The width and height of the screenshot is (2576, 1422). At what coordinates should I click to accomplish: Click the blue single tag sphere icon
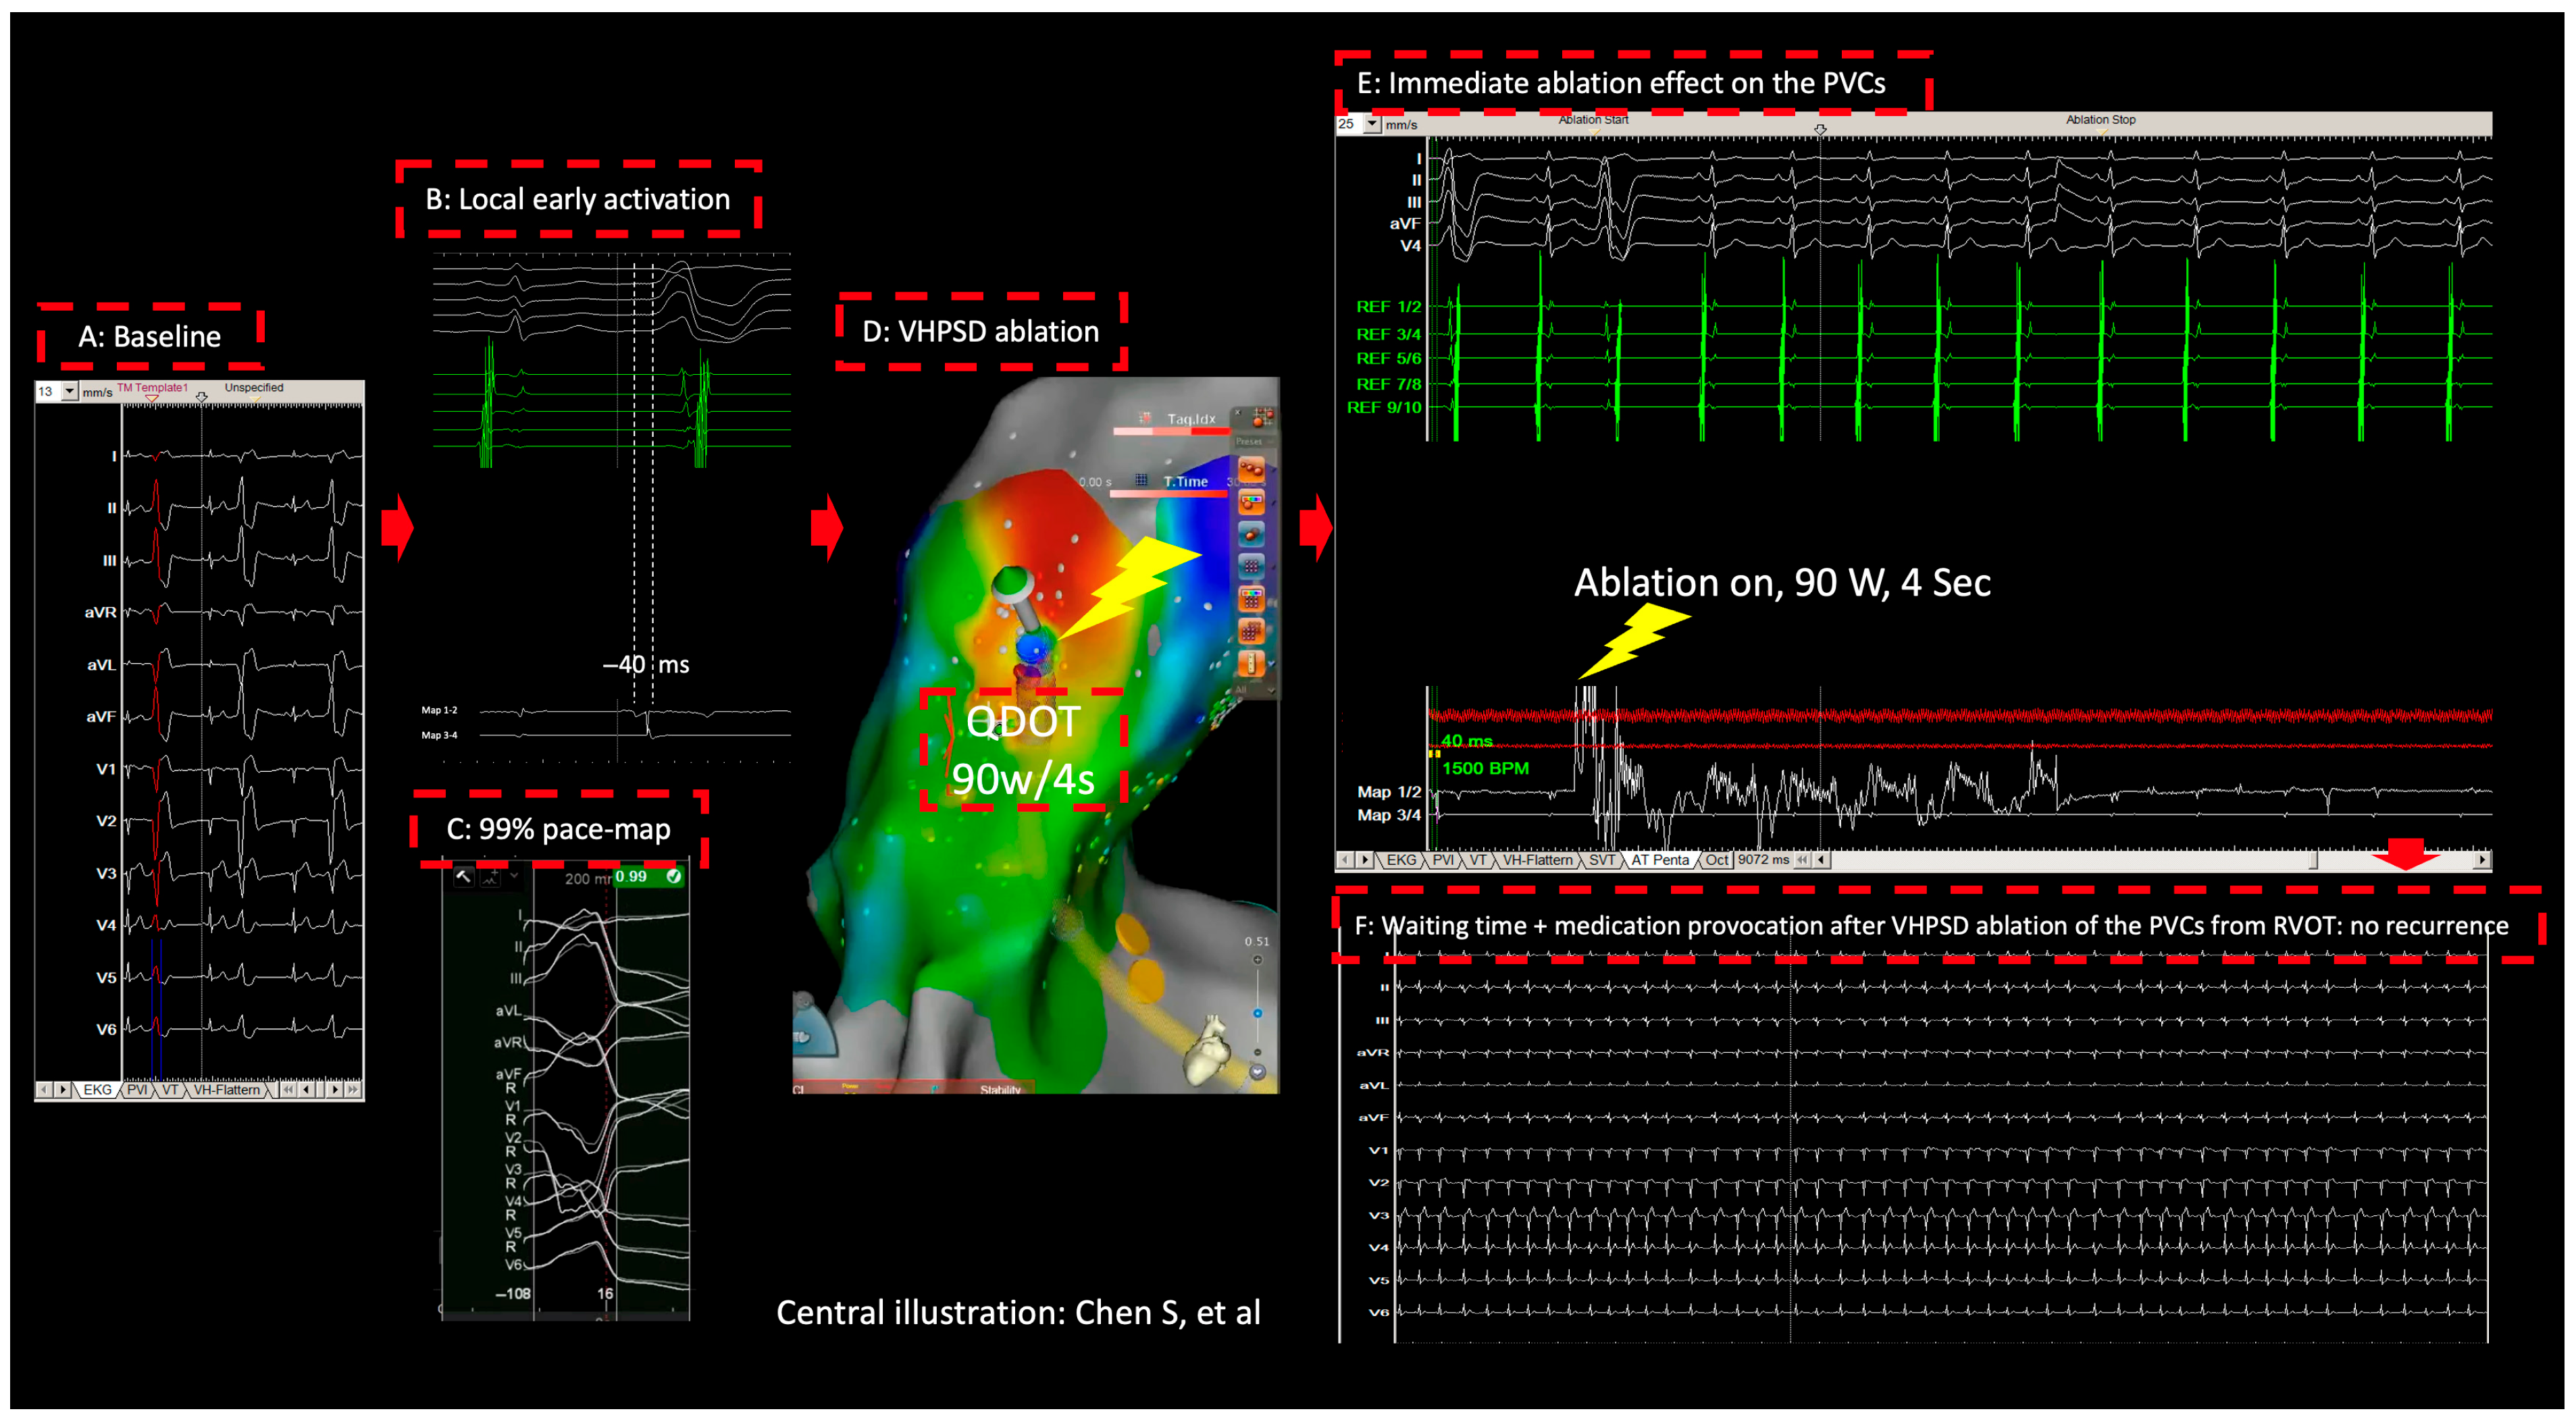pyautogui.click(x=1252, y=534)
